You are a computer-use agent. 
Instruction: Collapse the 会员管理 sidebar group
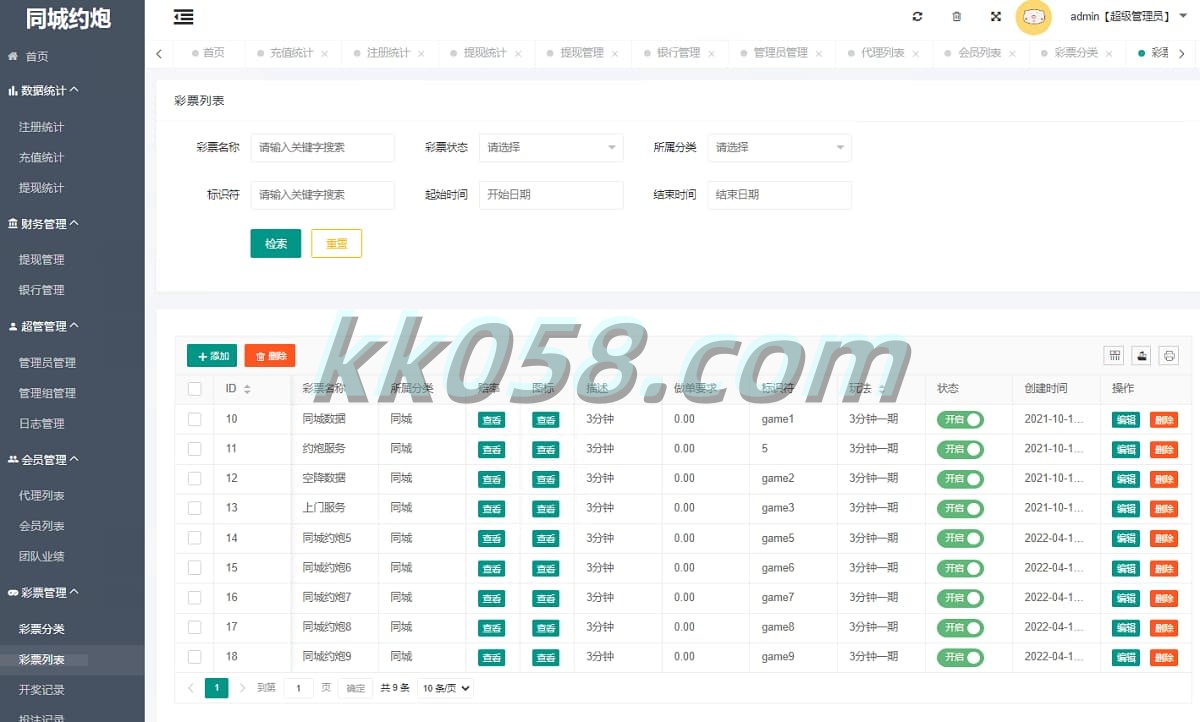pyautogui.click(x=43, y=460)
